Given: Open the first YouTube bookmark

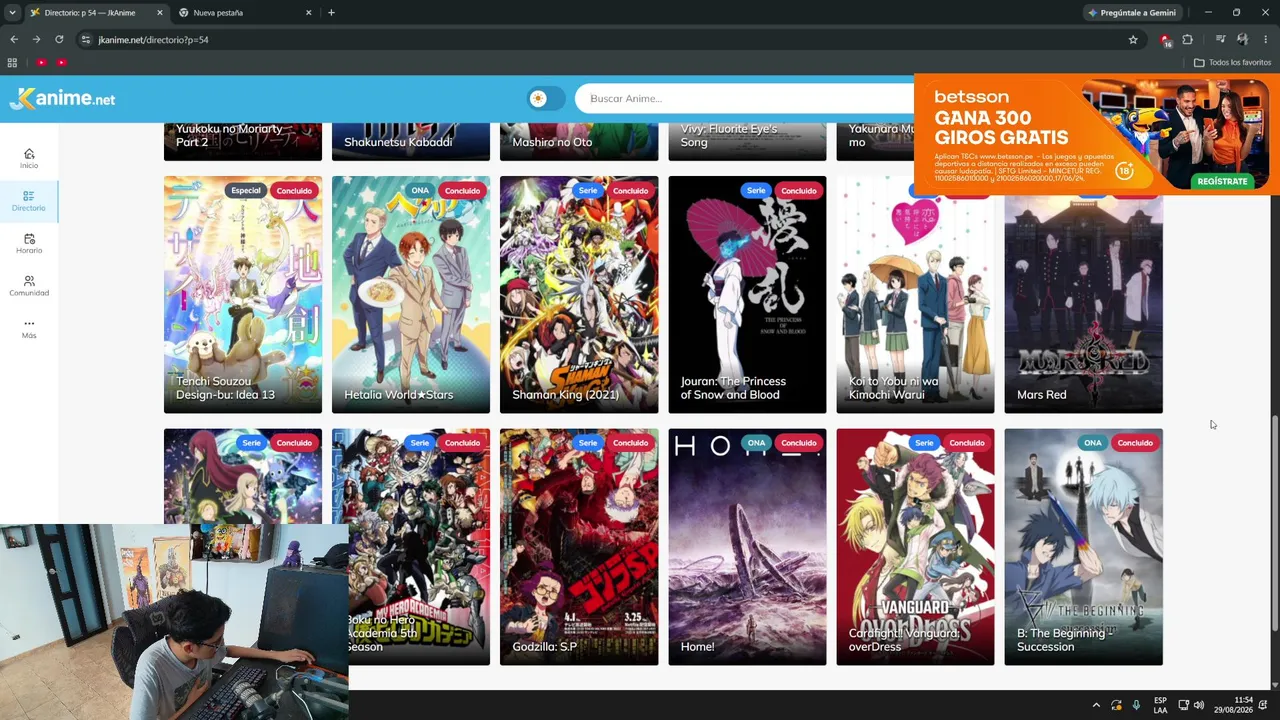Looking at the screenshot, I should [x=41, y=62].
